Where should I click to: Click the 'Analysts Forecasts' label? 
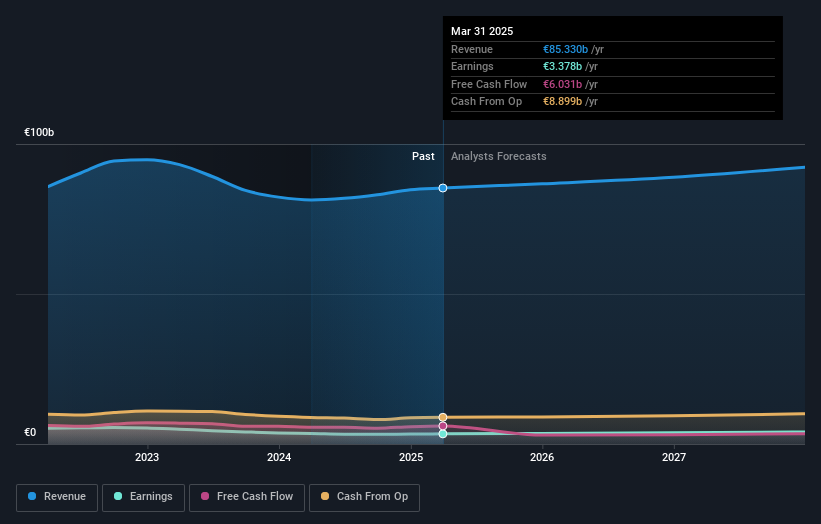pos(498,156)
